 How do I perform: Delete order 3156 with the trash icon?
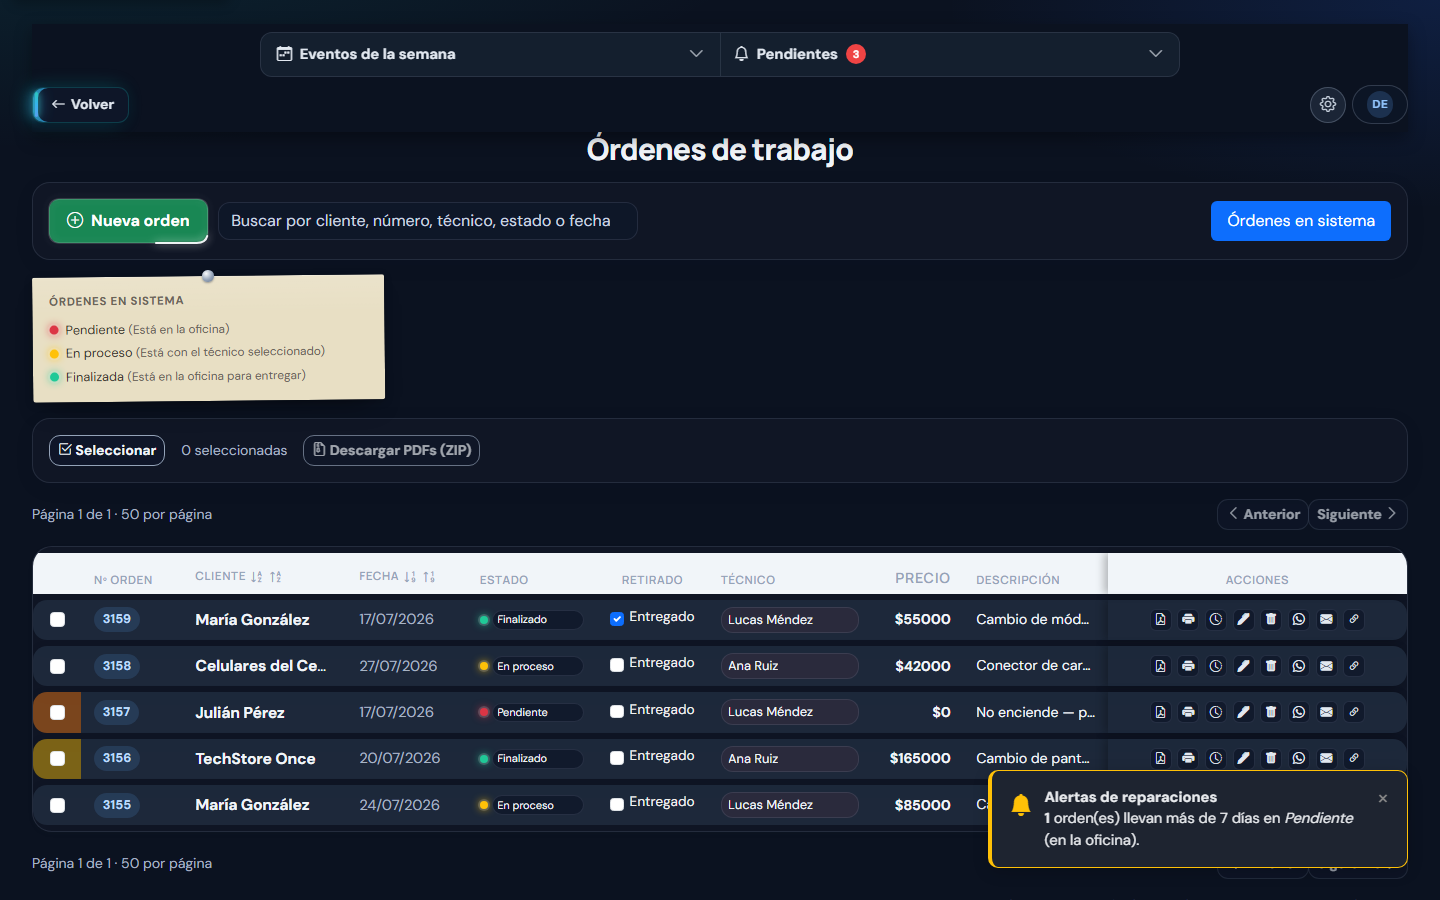pos(1271,758)
